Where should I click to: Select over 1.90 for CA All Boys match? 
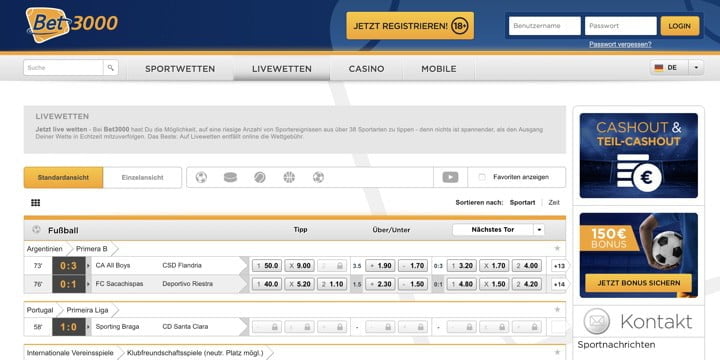point(380,265)
